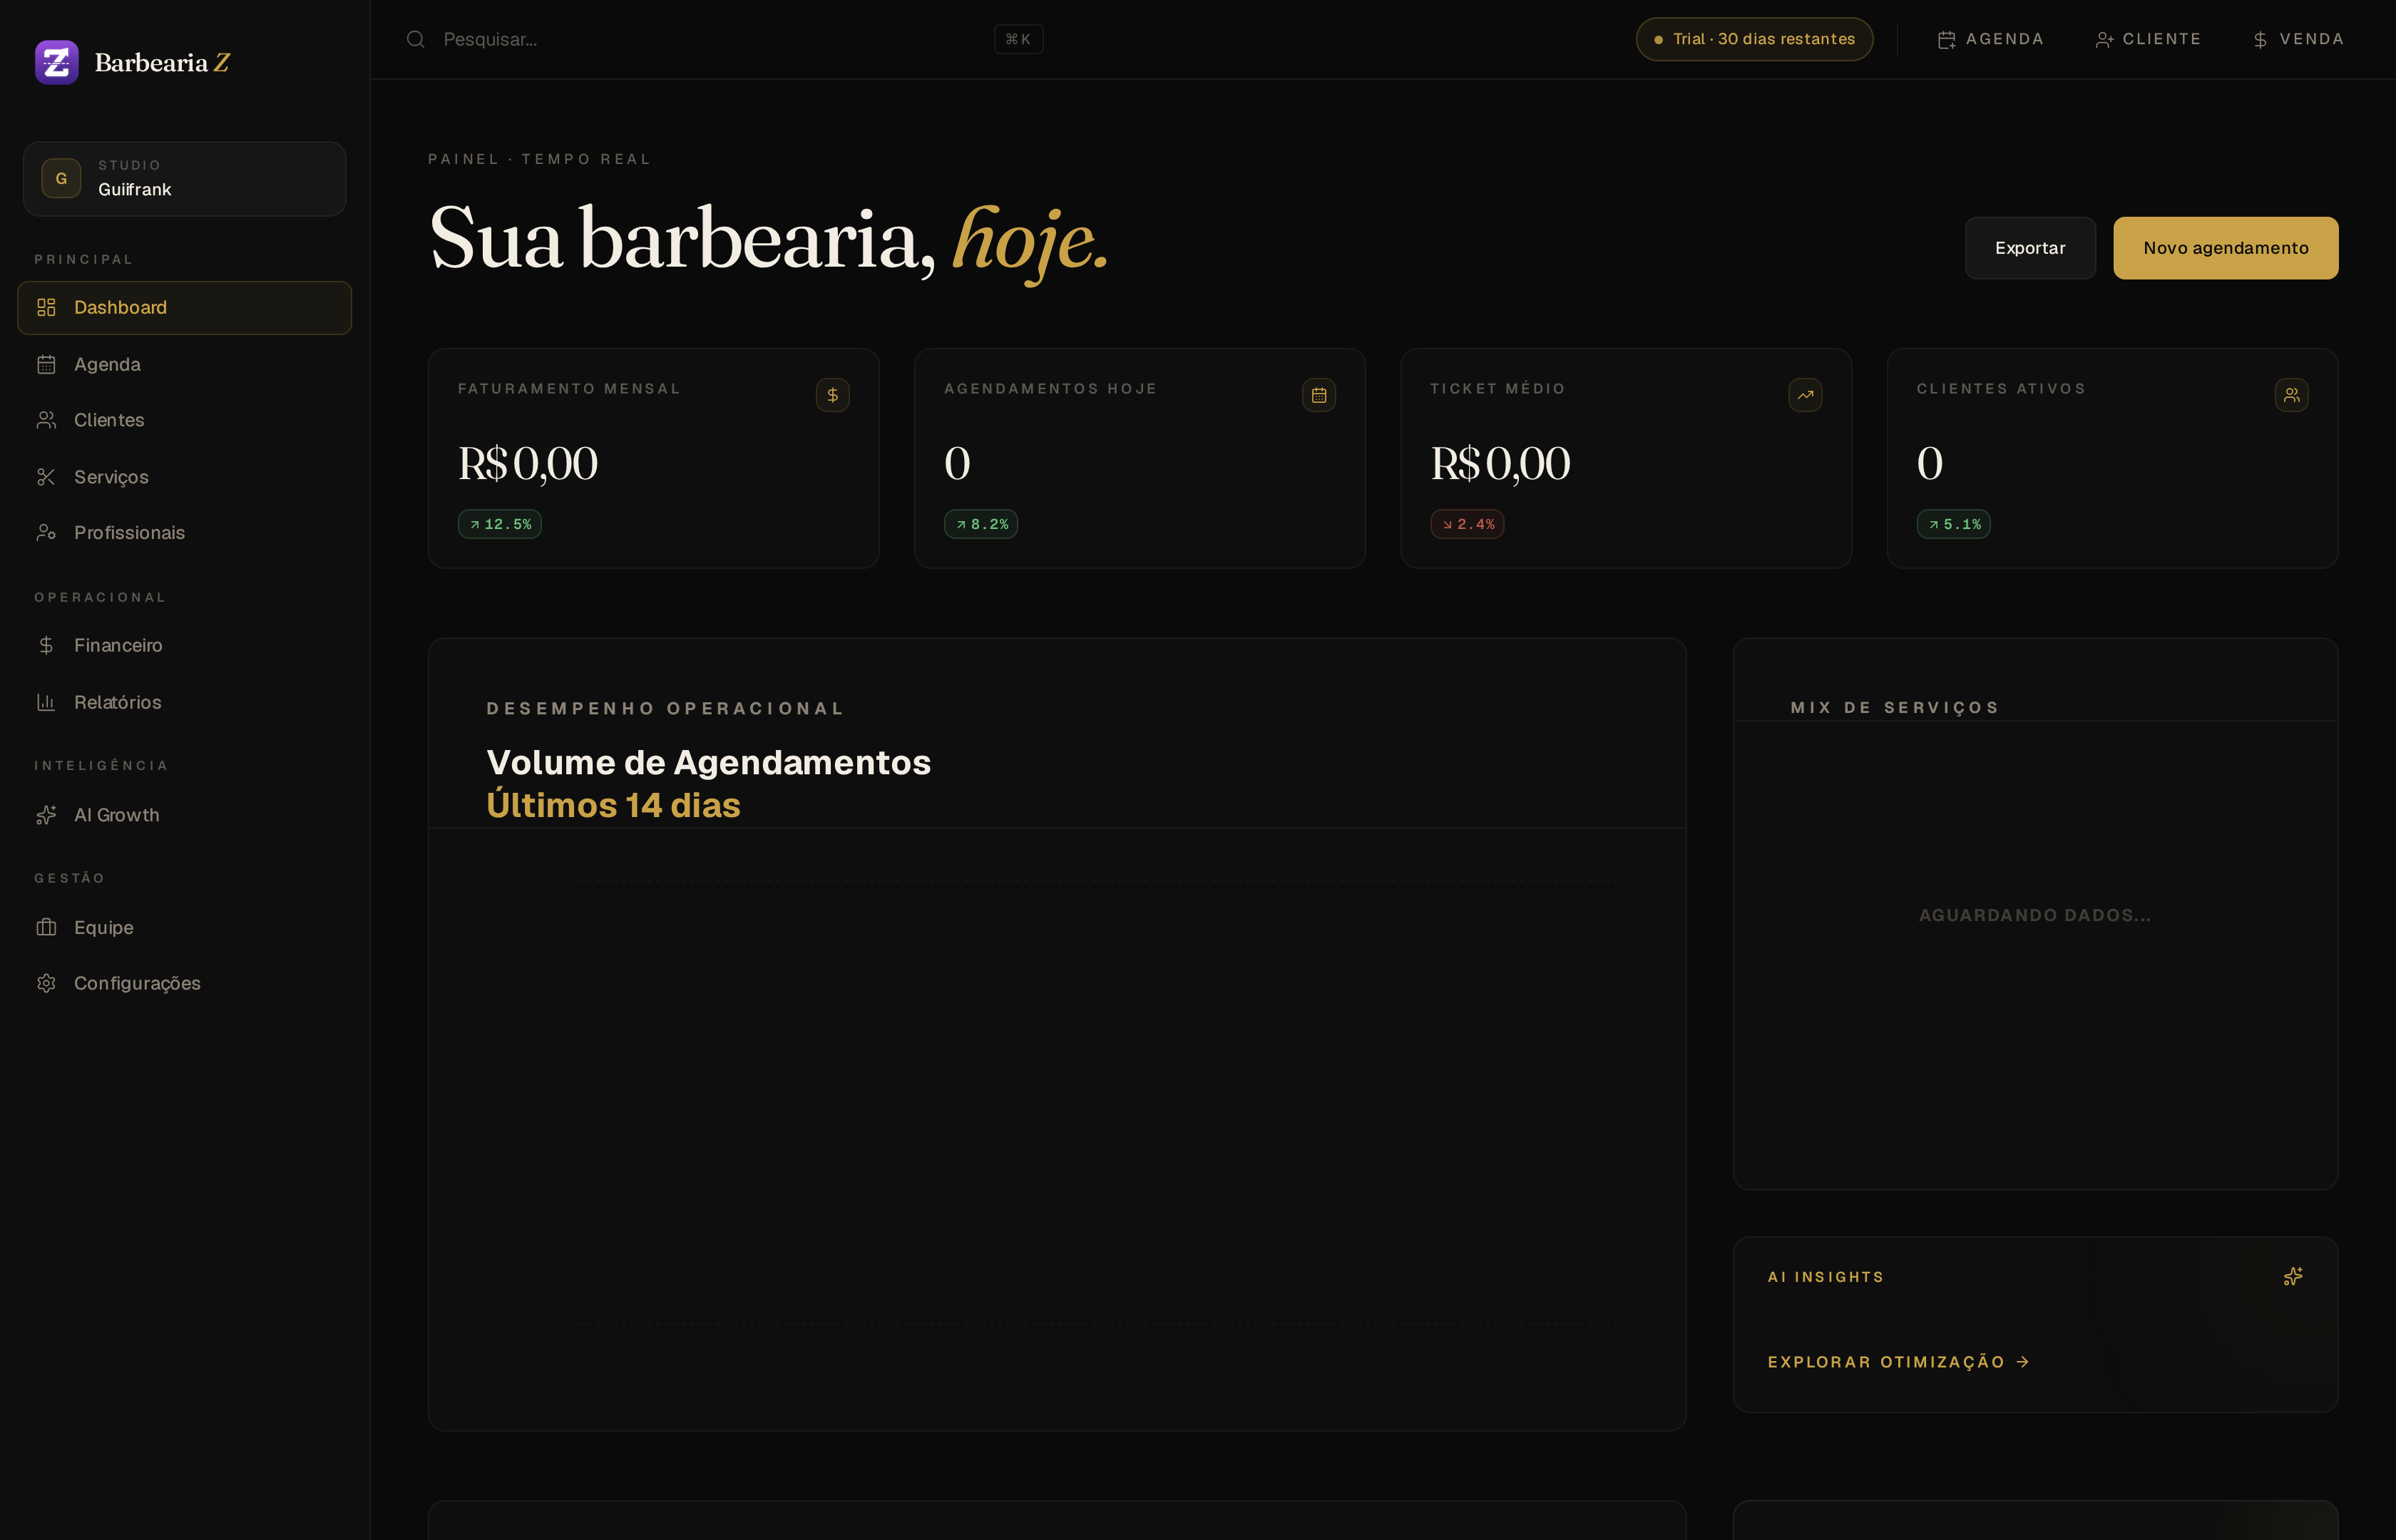Viewport: 2396px width, 1540px height.
Task: Click the dollar icon beside VENDA in top bar
Action: (2260, 40)
